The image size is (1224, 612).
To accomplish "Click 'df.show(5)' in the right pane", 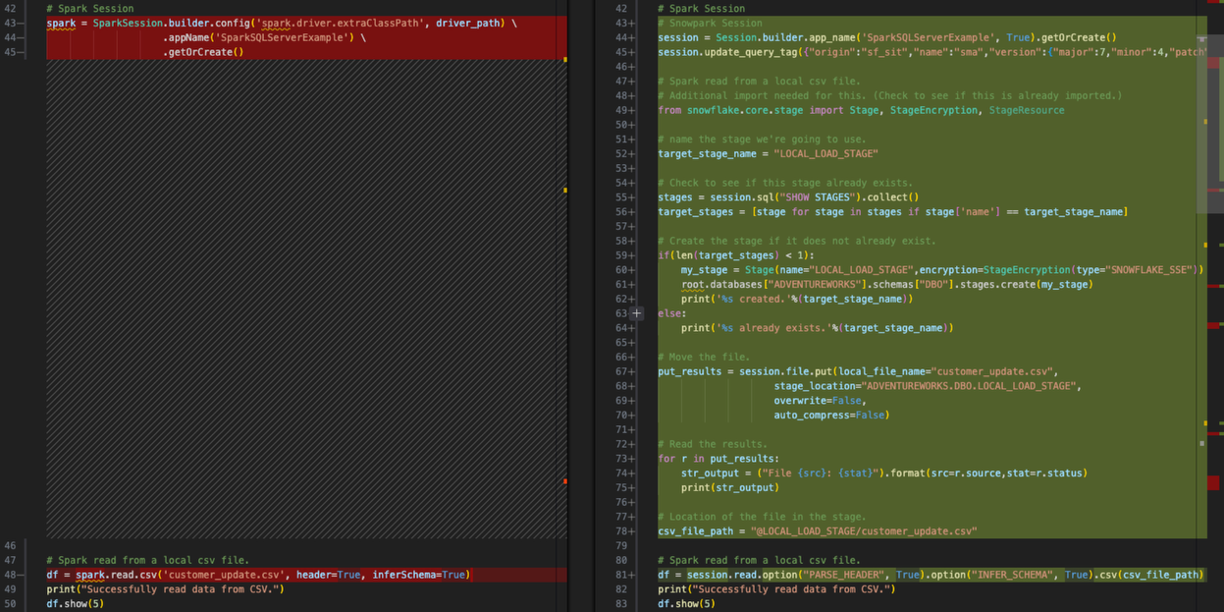I will 687,604.
